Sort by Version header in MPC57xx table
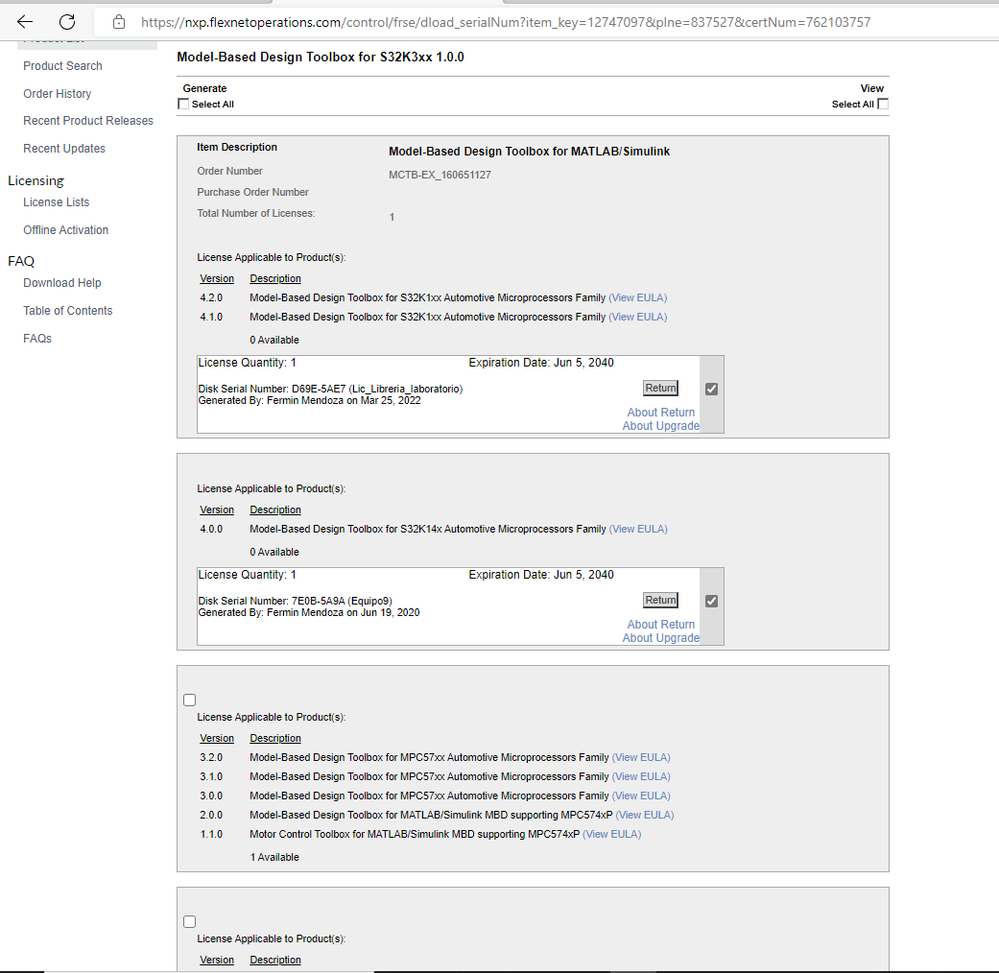Screen dimensions: 999x973 tap(217, 738)
